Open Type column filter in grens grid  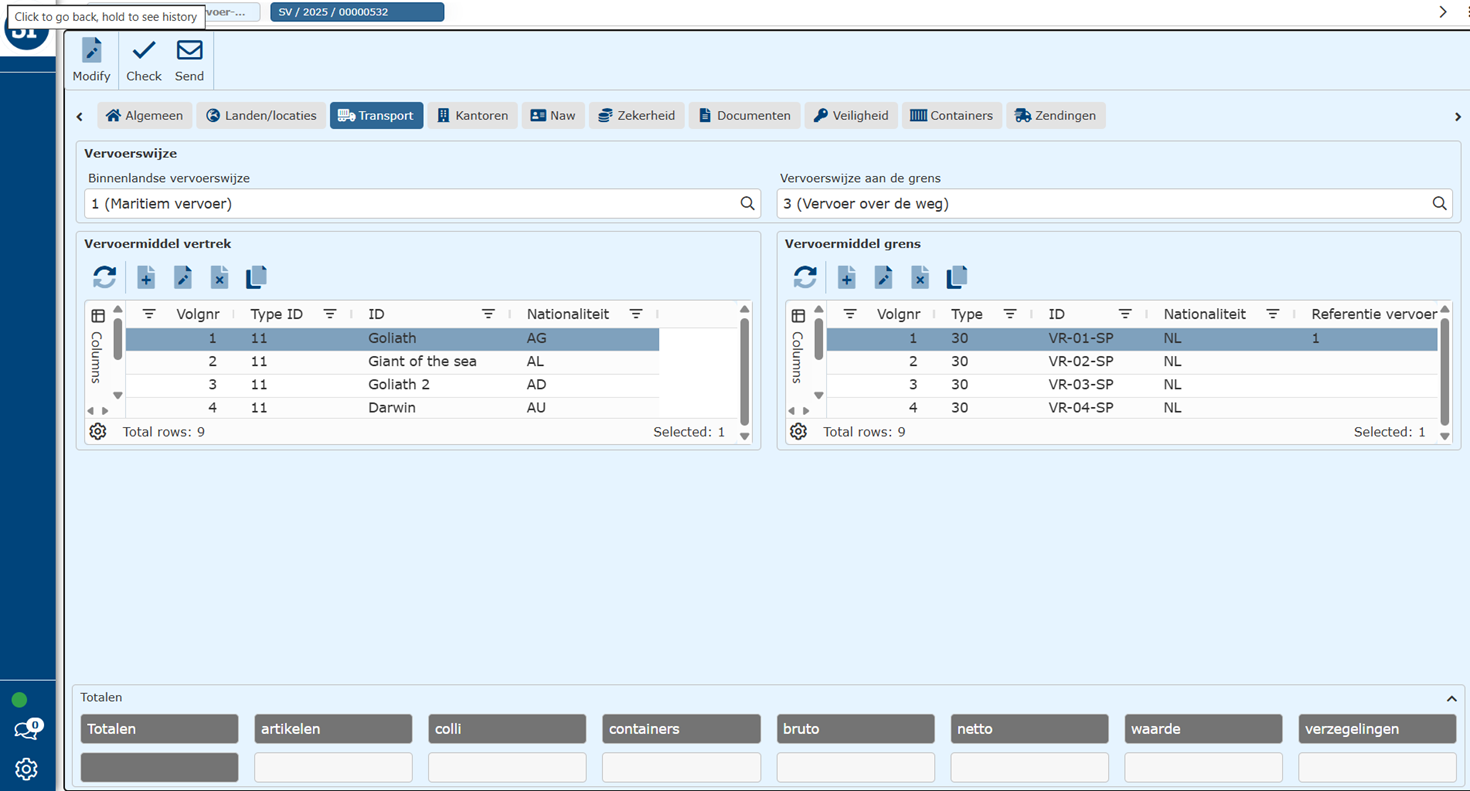[1010, 314]
